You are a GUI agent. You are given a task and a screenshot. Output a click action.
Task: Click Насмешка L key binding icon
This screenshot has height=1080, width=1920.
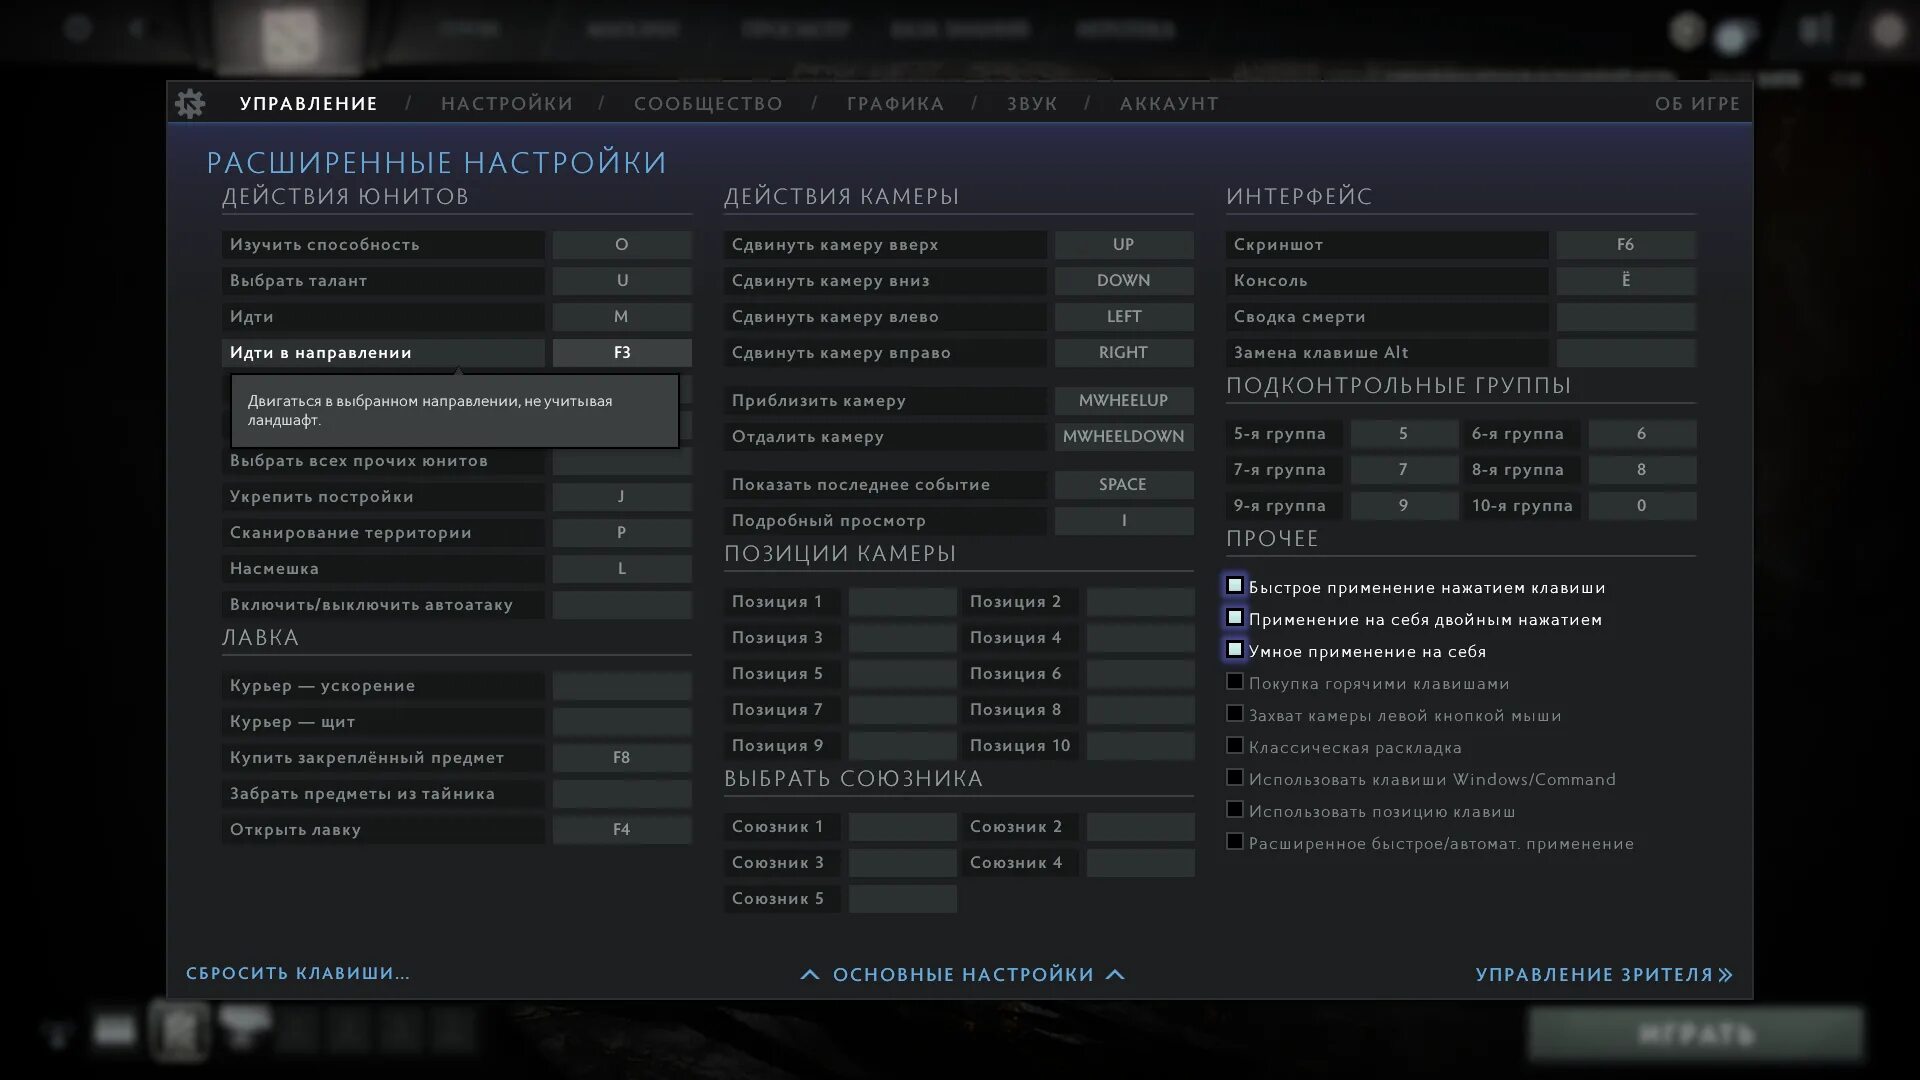tap(621, 567)
